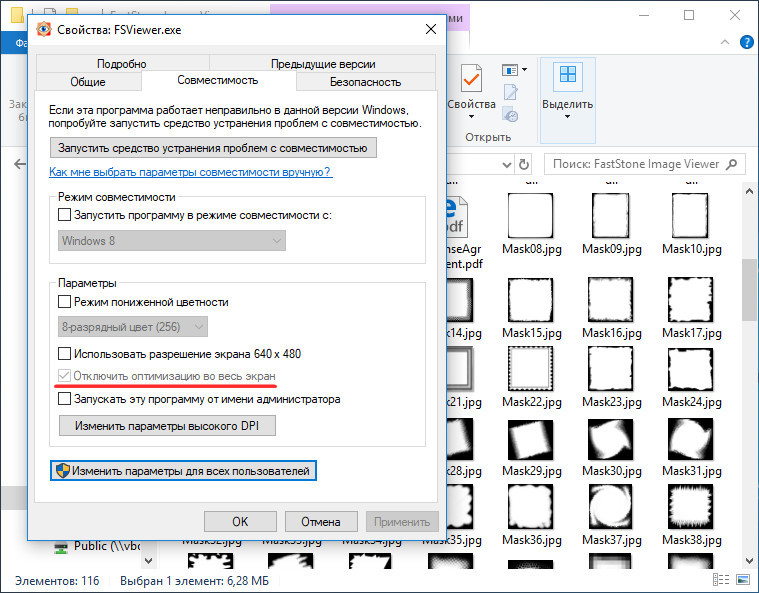Open the Windows 8 compatibility dropdown
This screenshot has width=759, height=593.
(172, 241)
